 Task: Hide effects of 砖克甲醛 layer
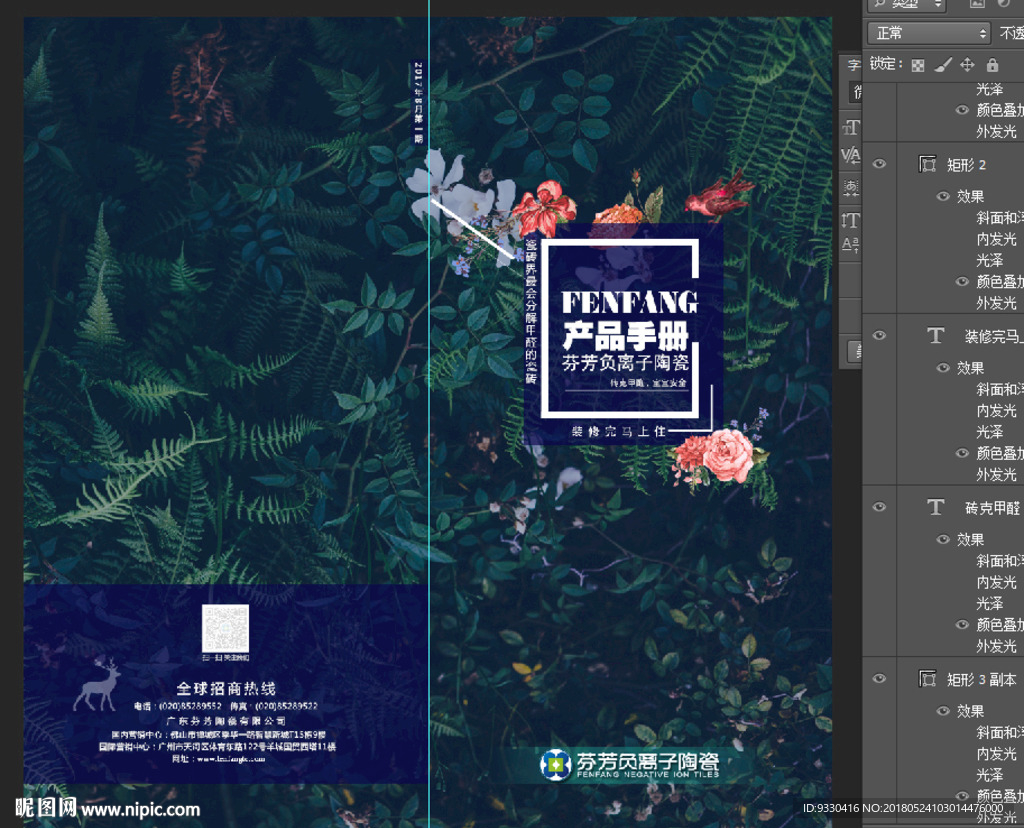[x=942, y=539]
